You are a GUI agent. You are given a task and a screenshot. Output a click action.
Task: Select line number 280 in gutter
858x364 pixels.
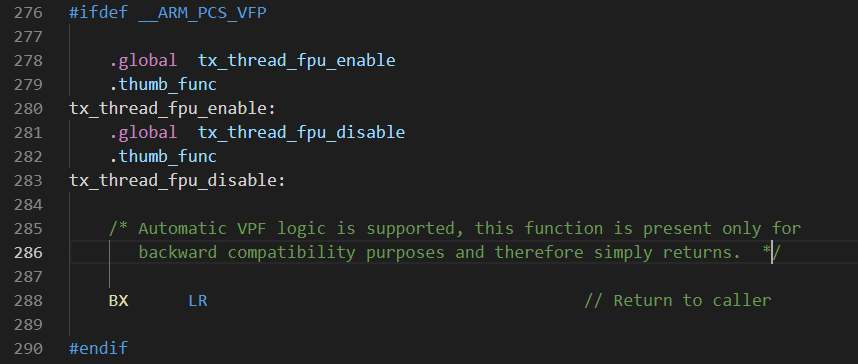coord(28,109)
